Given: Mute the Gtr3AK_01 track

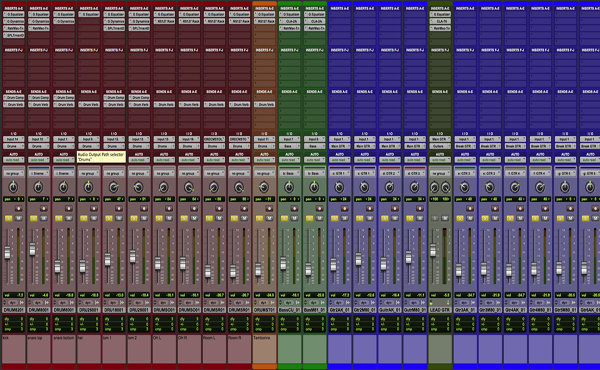Looking at the screenshot, I should [x=470, y=218].
